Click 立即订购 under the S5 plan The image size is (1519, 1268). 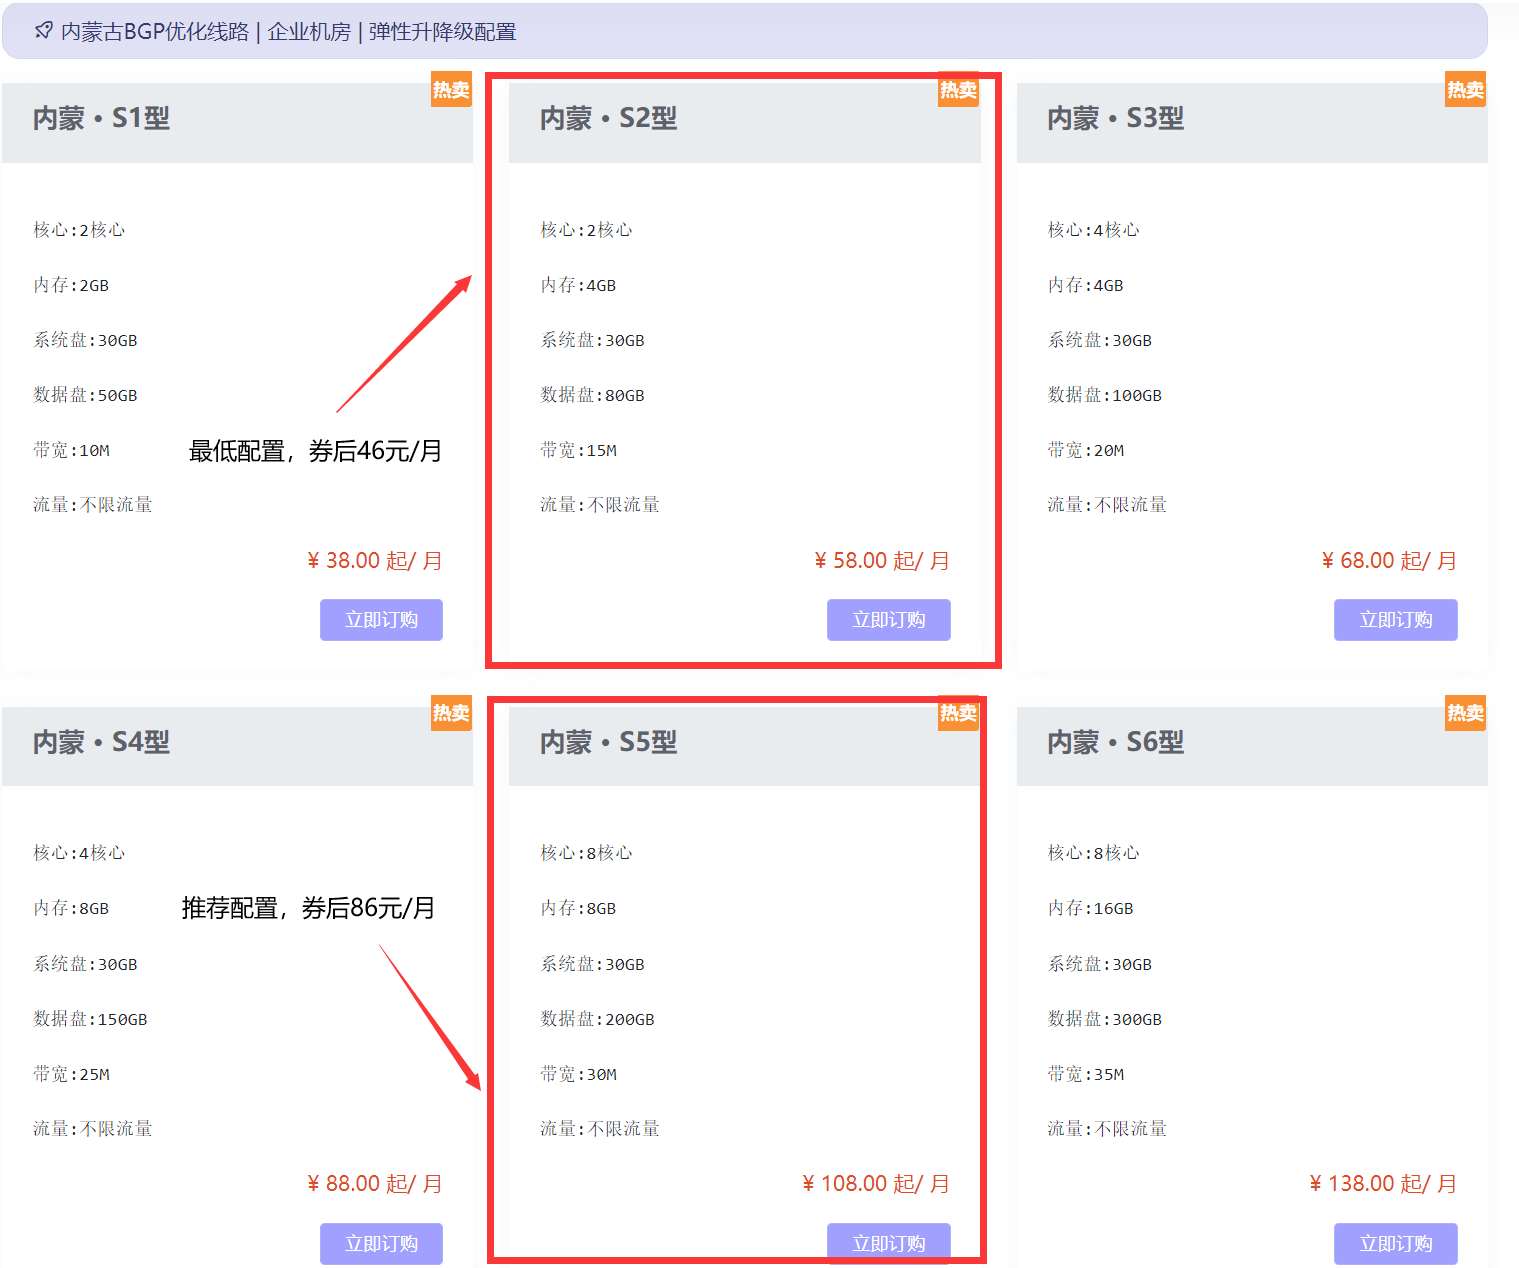pyautogui.click(x=888, y=1243)
